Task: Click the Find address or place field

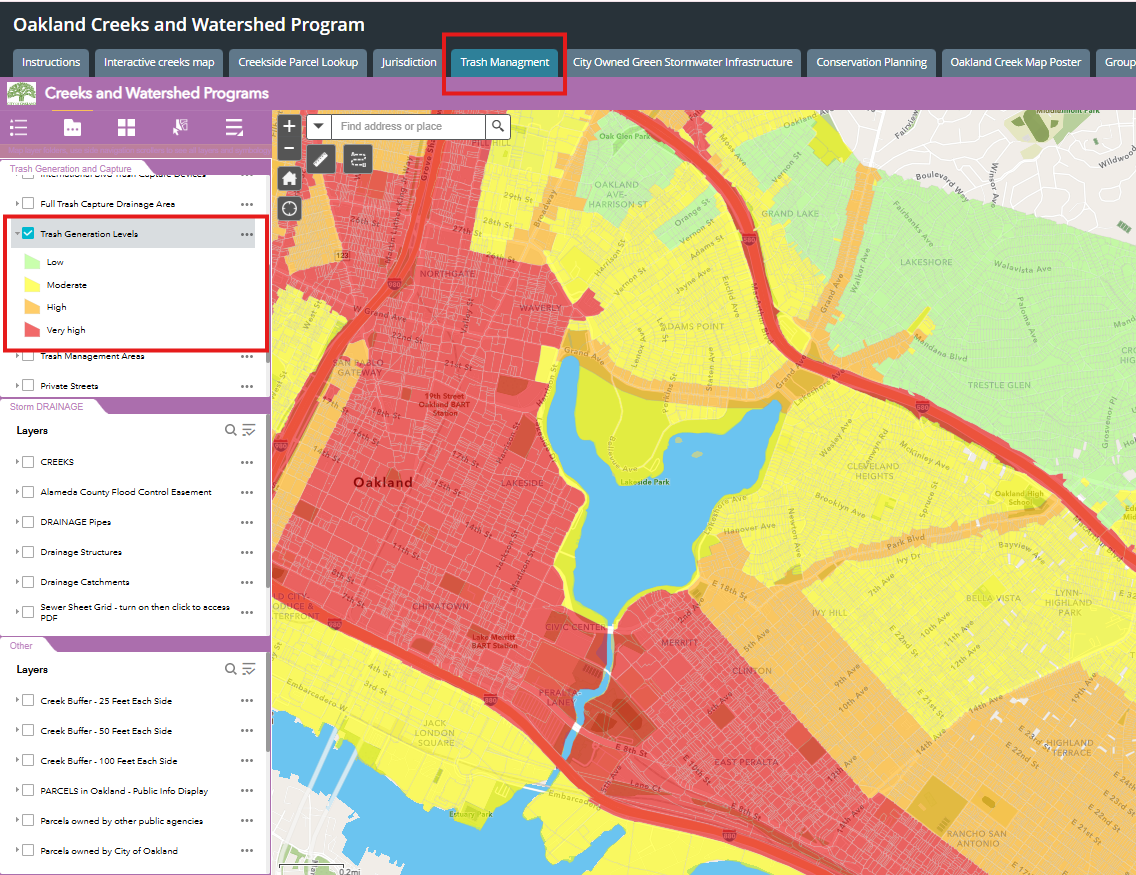Action: 408,127
